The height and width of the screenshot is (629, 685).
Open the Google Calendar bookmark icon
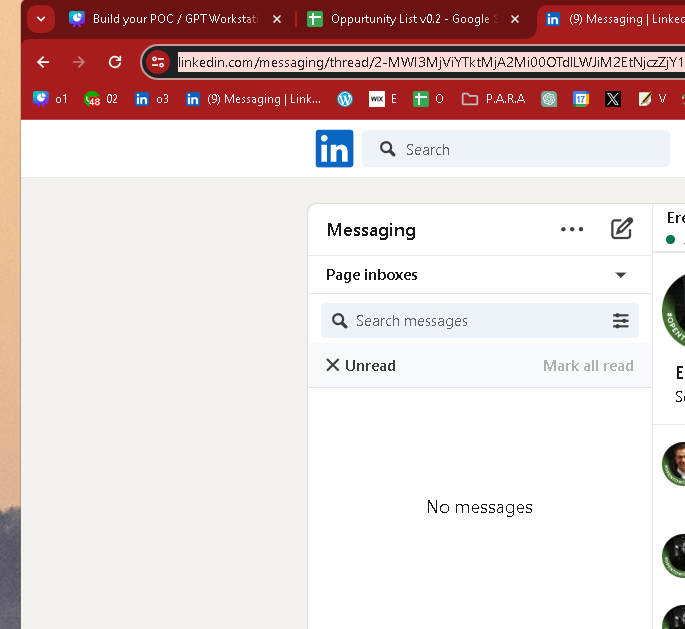(x=581, y=99)
